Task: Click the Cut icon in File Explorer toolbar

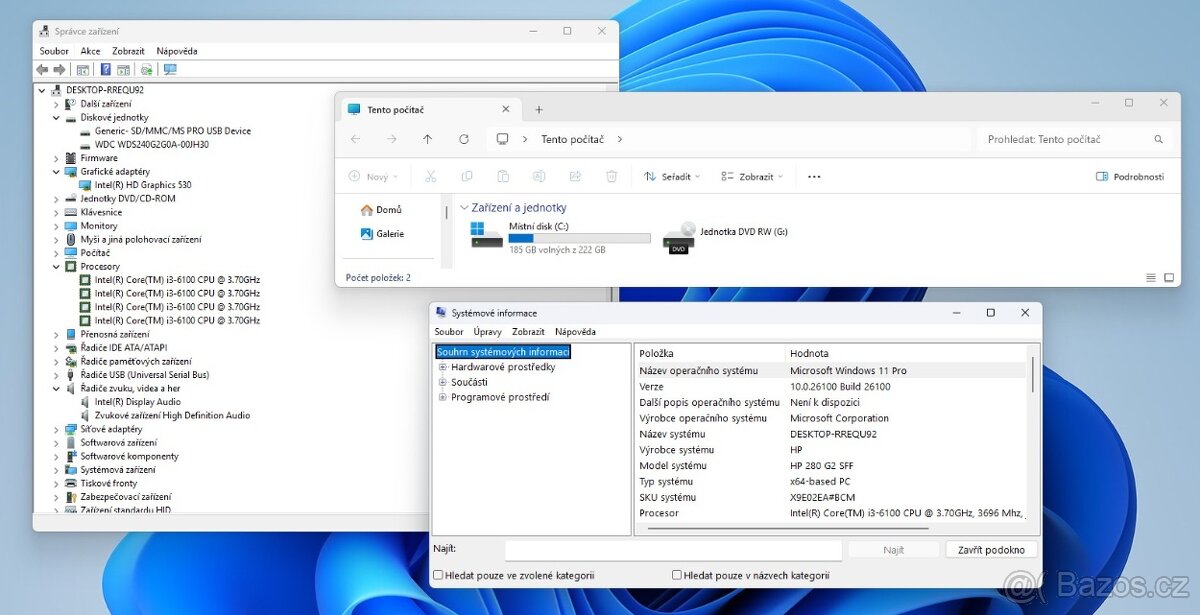Action: click(430, 175)
